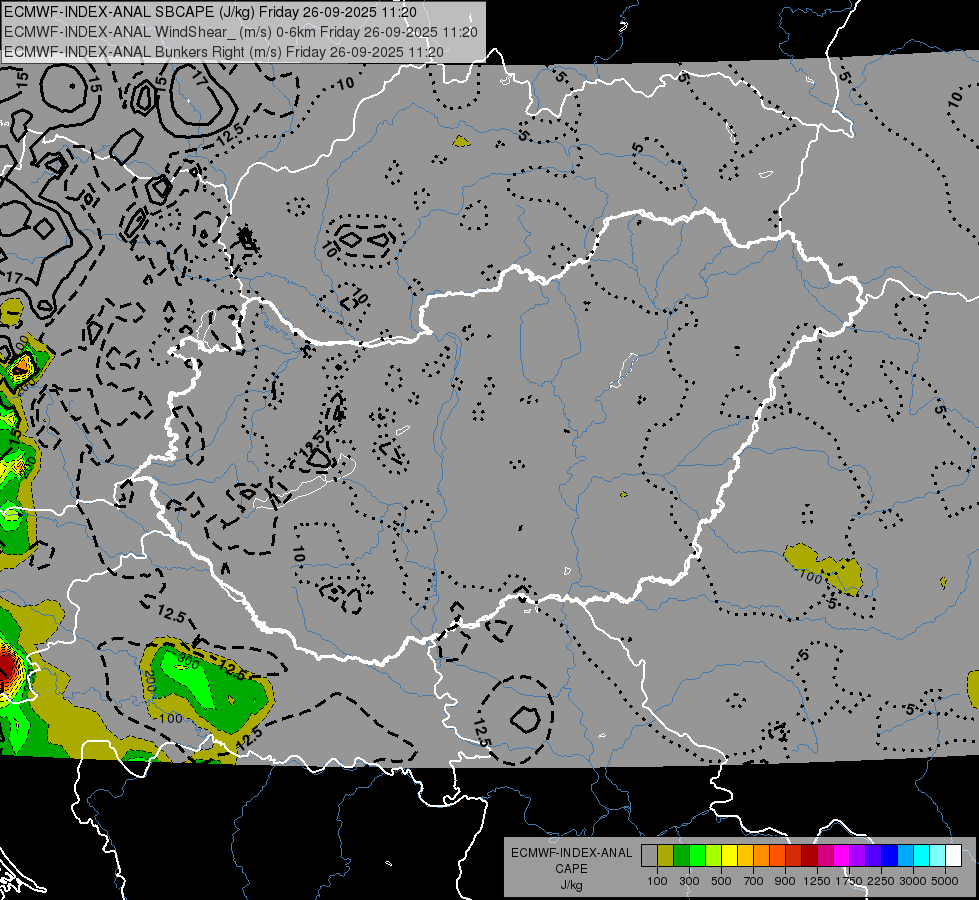Click the purple legend swatch after 1750
Image resolution: width=979 pixels, height=900 pixels.
(x=857, y=855)
